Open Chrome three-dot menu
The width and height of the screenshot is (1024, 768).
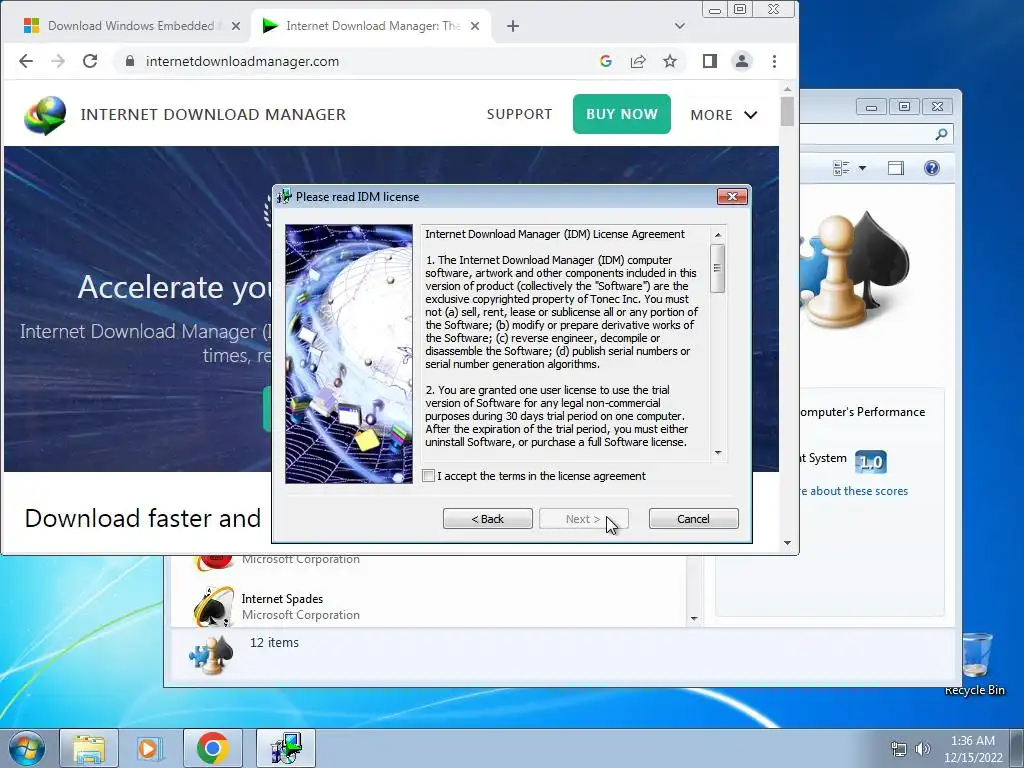coord(775,61)
